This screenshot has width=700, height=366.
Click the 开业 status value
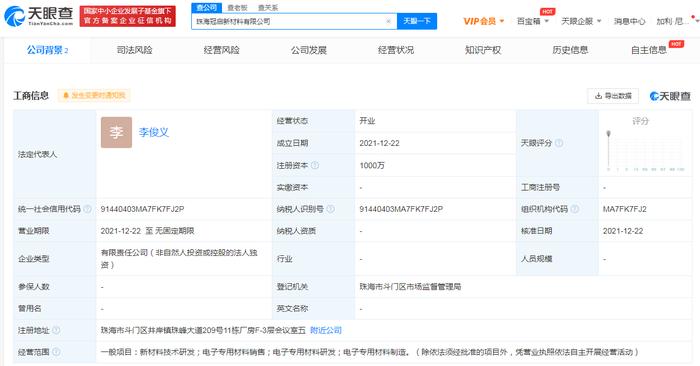367,121
